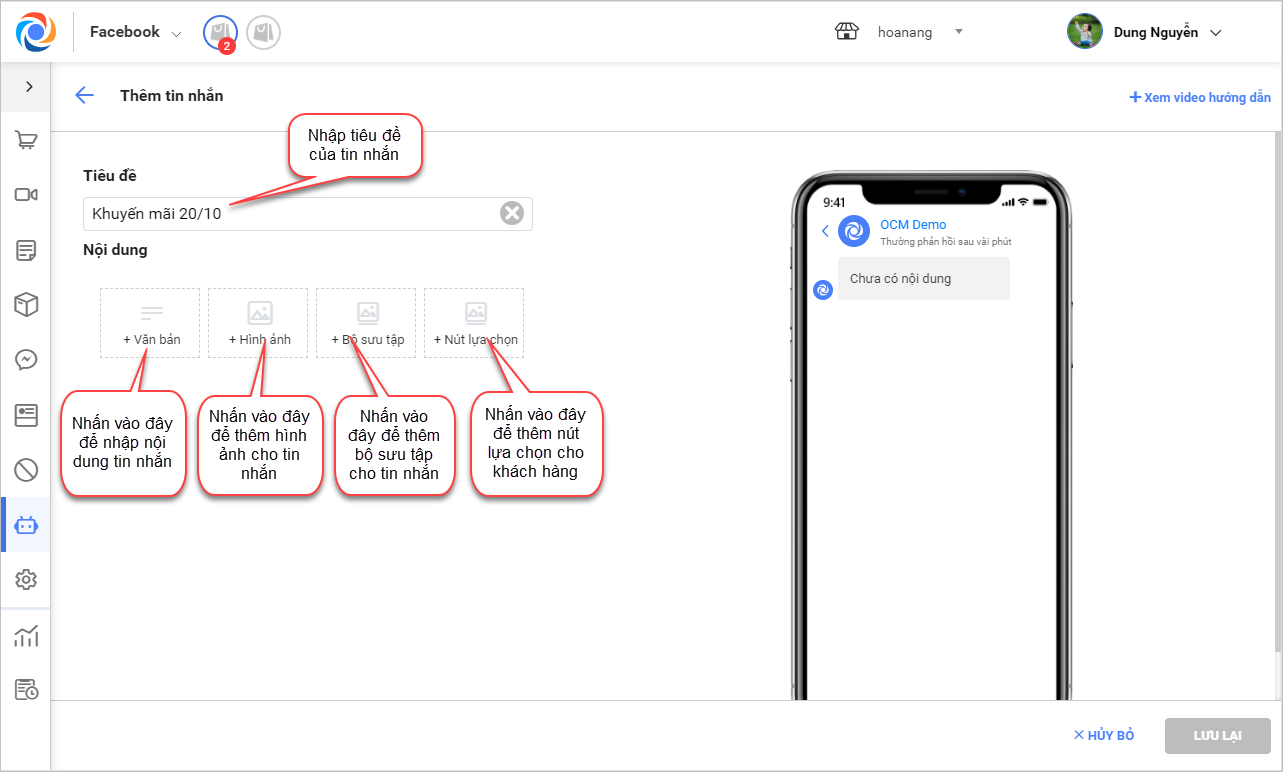The image size is (1283, 772).
Task: Click the hoanang store name
Action: tap(905, 32)
